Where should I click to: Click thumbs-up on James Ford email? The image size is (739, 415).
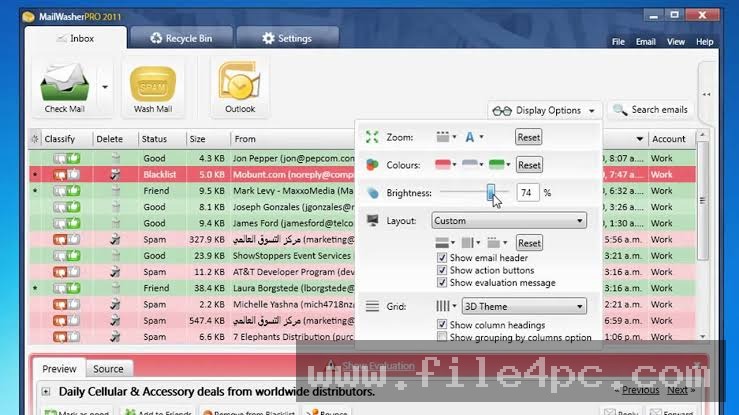coord(74,223)
